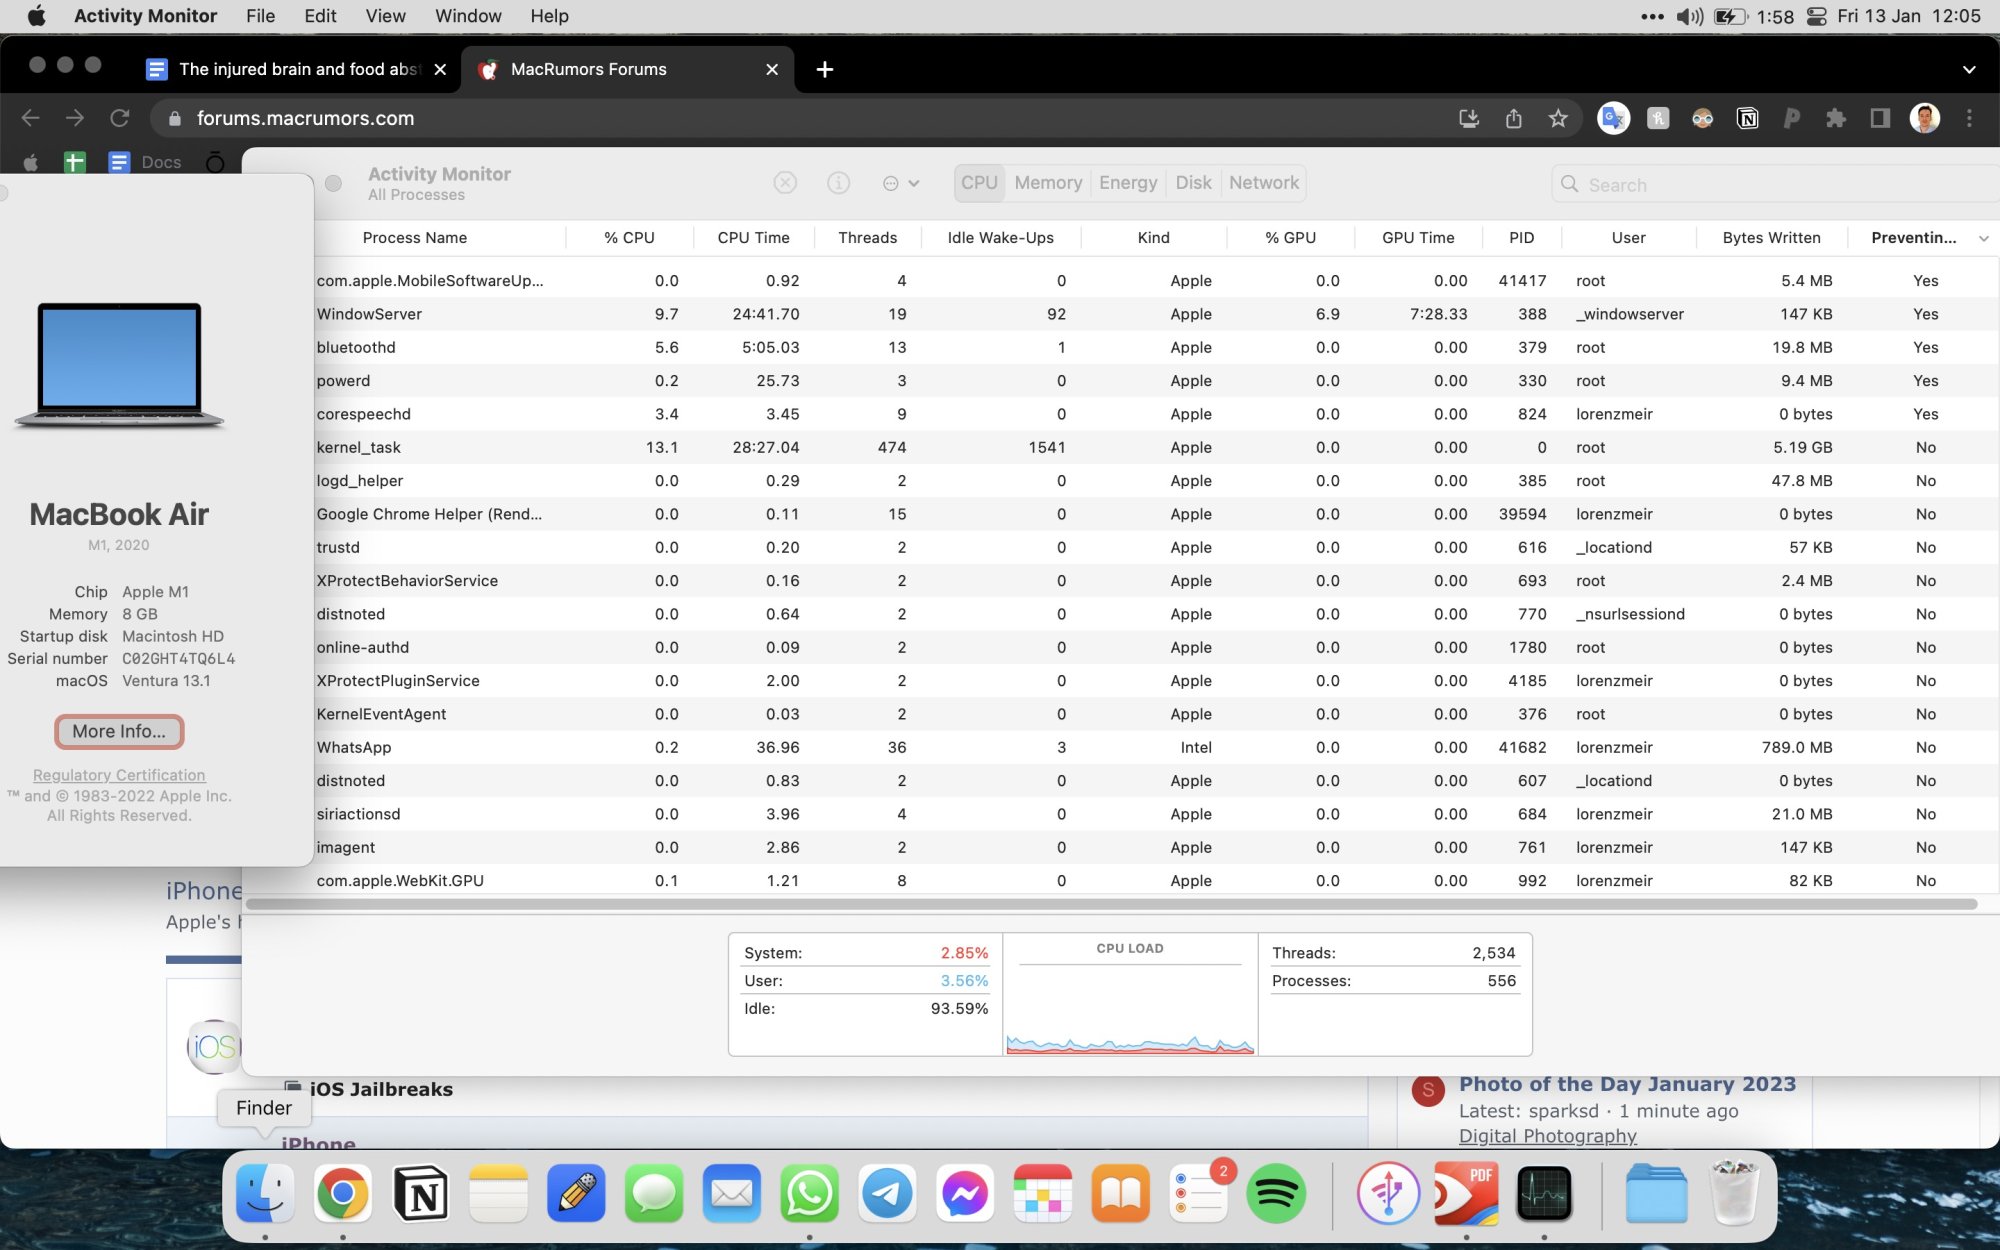Click Chrome back arrow
The width and height of the screenshot is (2000, 1250).
click(x=30, y=118)
